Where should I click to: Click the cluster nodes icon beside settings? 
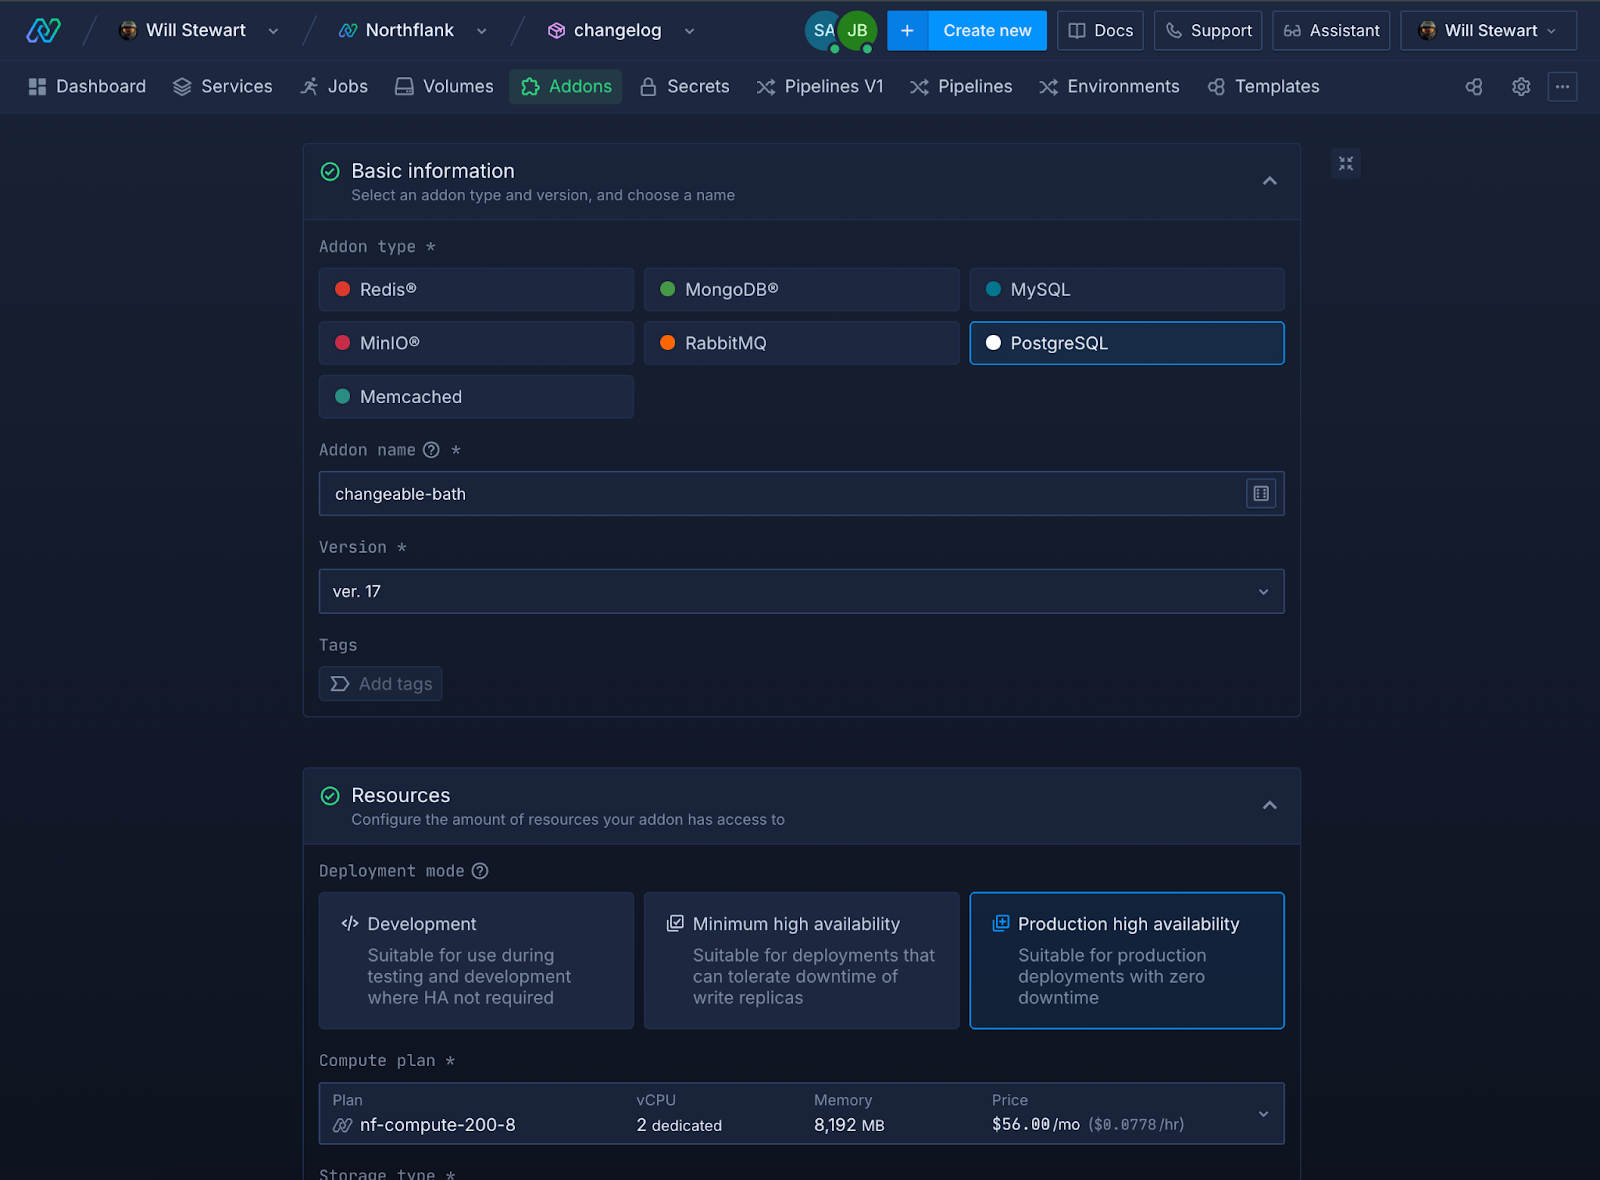1474,87
